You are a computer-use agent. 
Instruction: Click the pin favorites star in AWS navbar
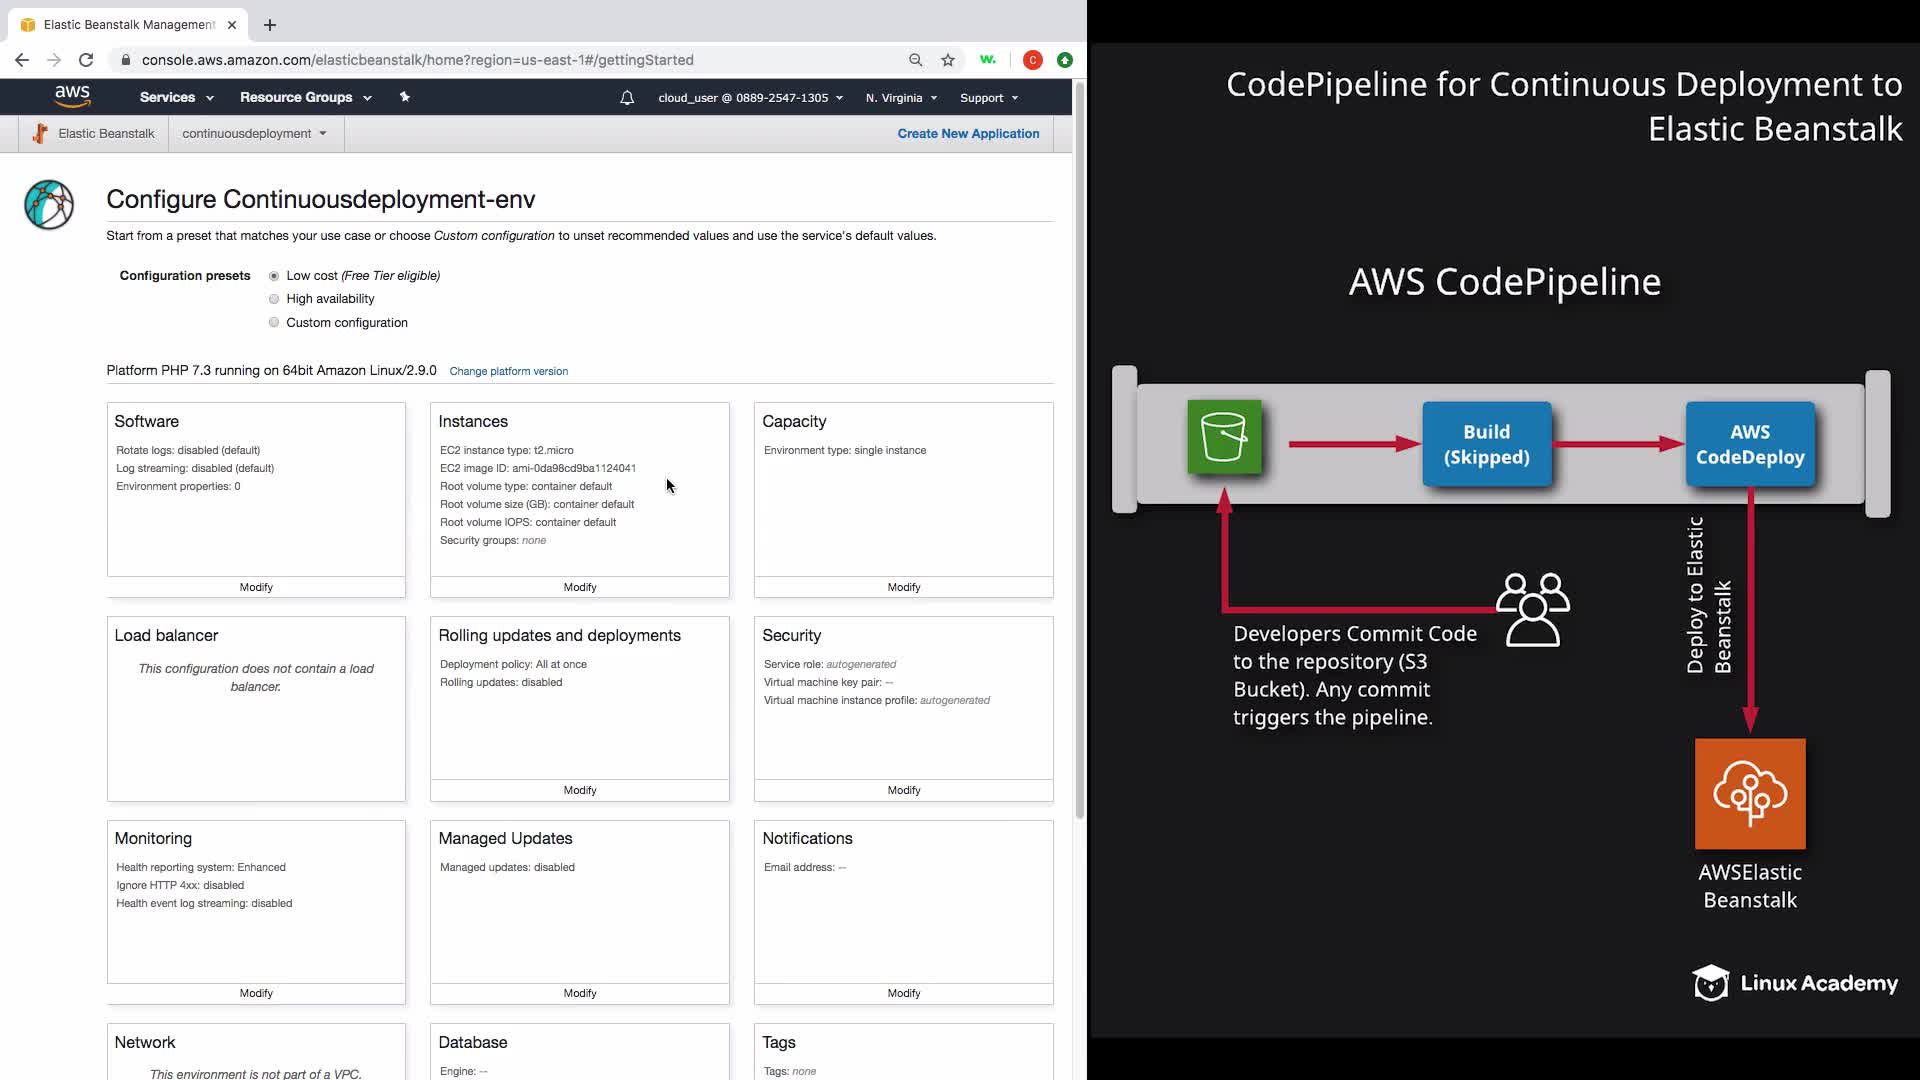[404, 97]
